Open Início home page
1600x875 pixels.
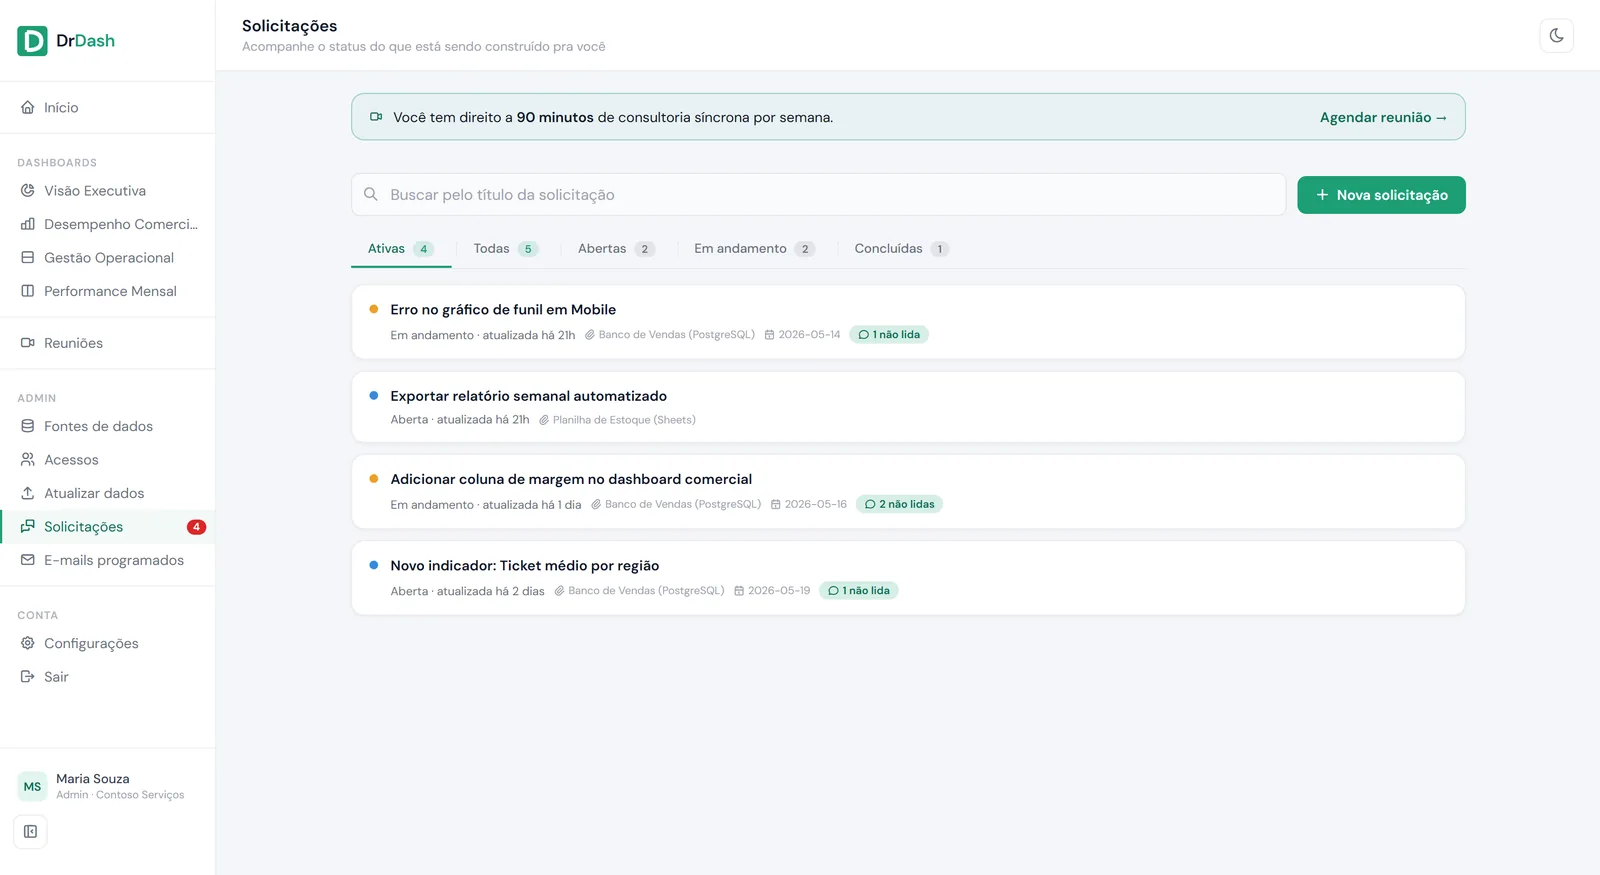click(x=107, y=107)
